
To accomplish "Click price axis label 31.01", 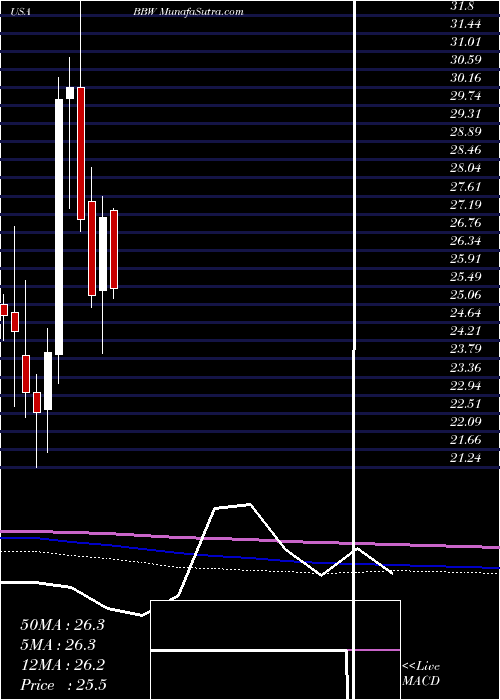I will [x=466, y=42].
